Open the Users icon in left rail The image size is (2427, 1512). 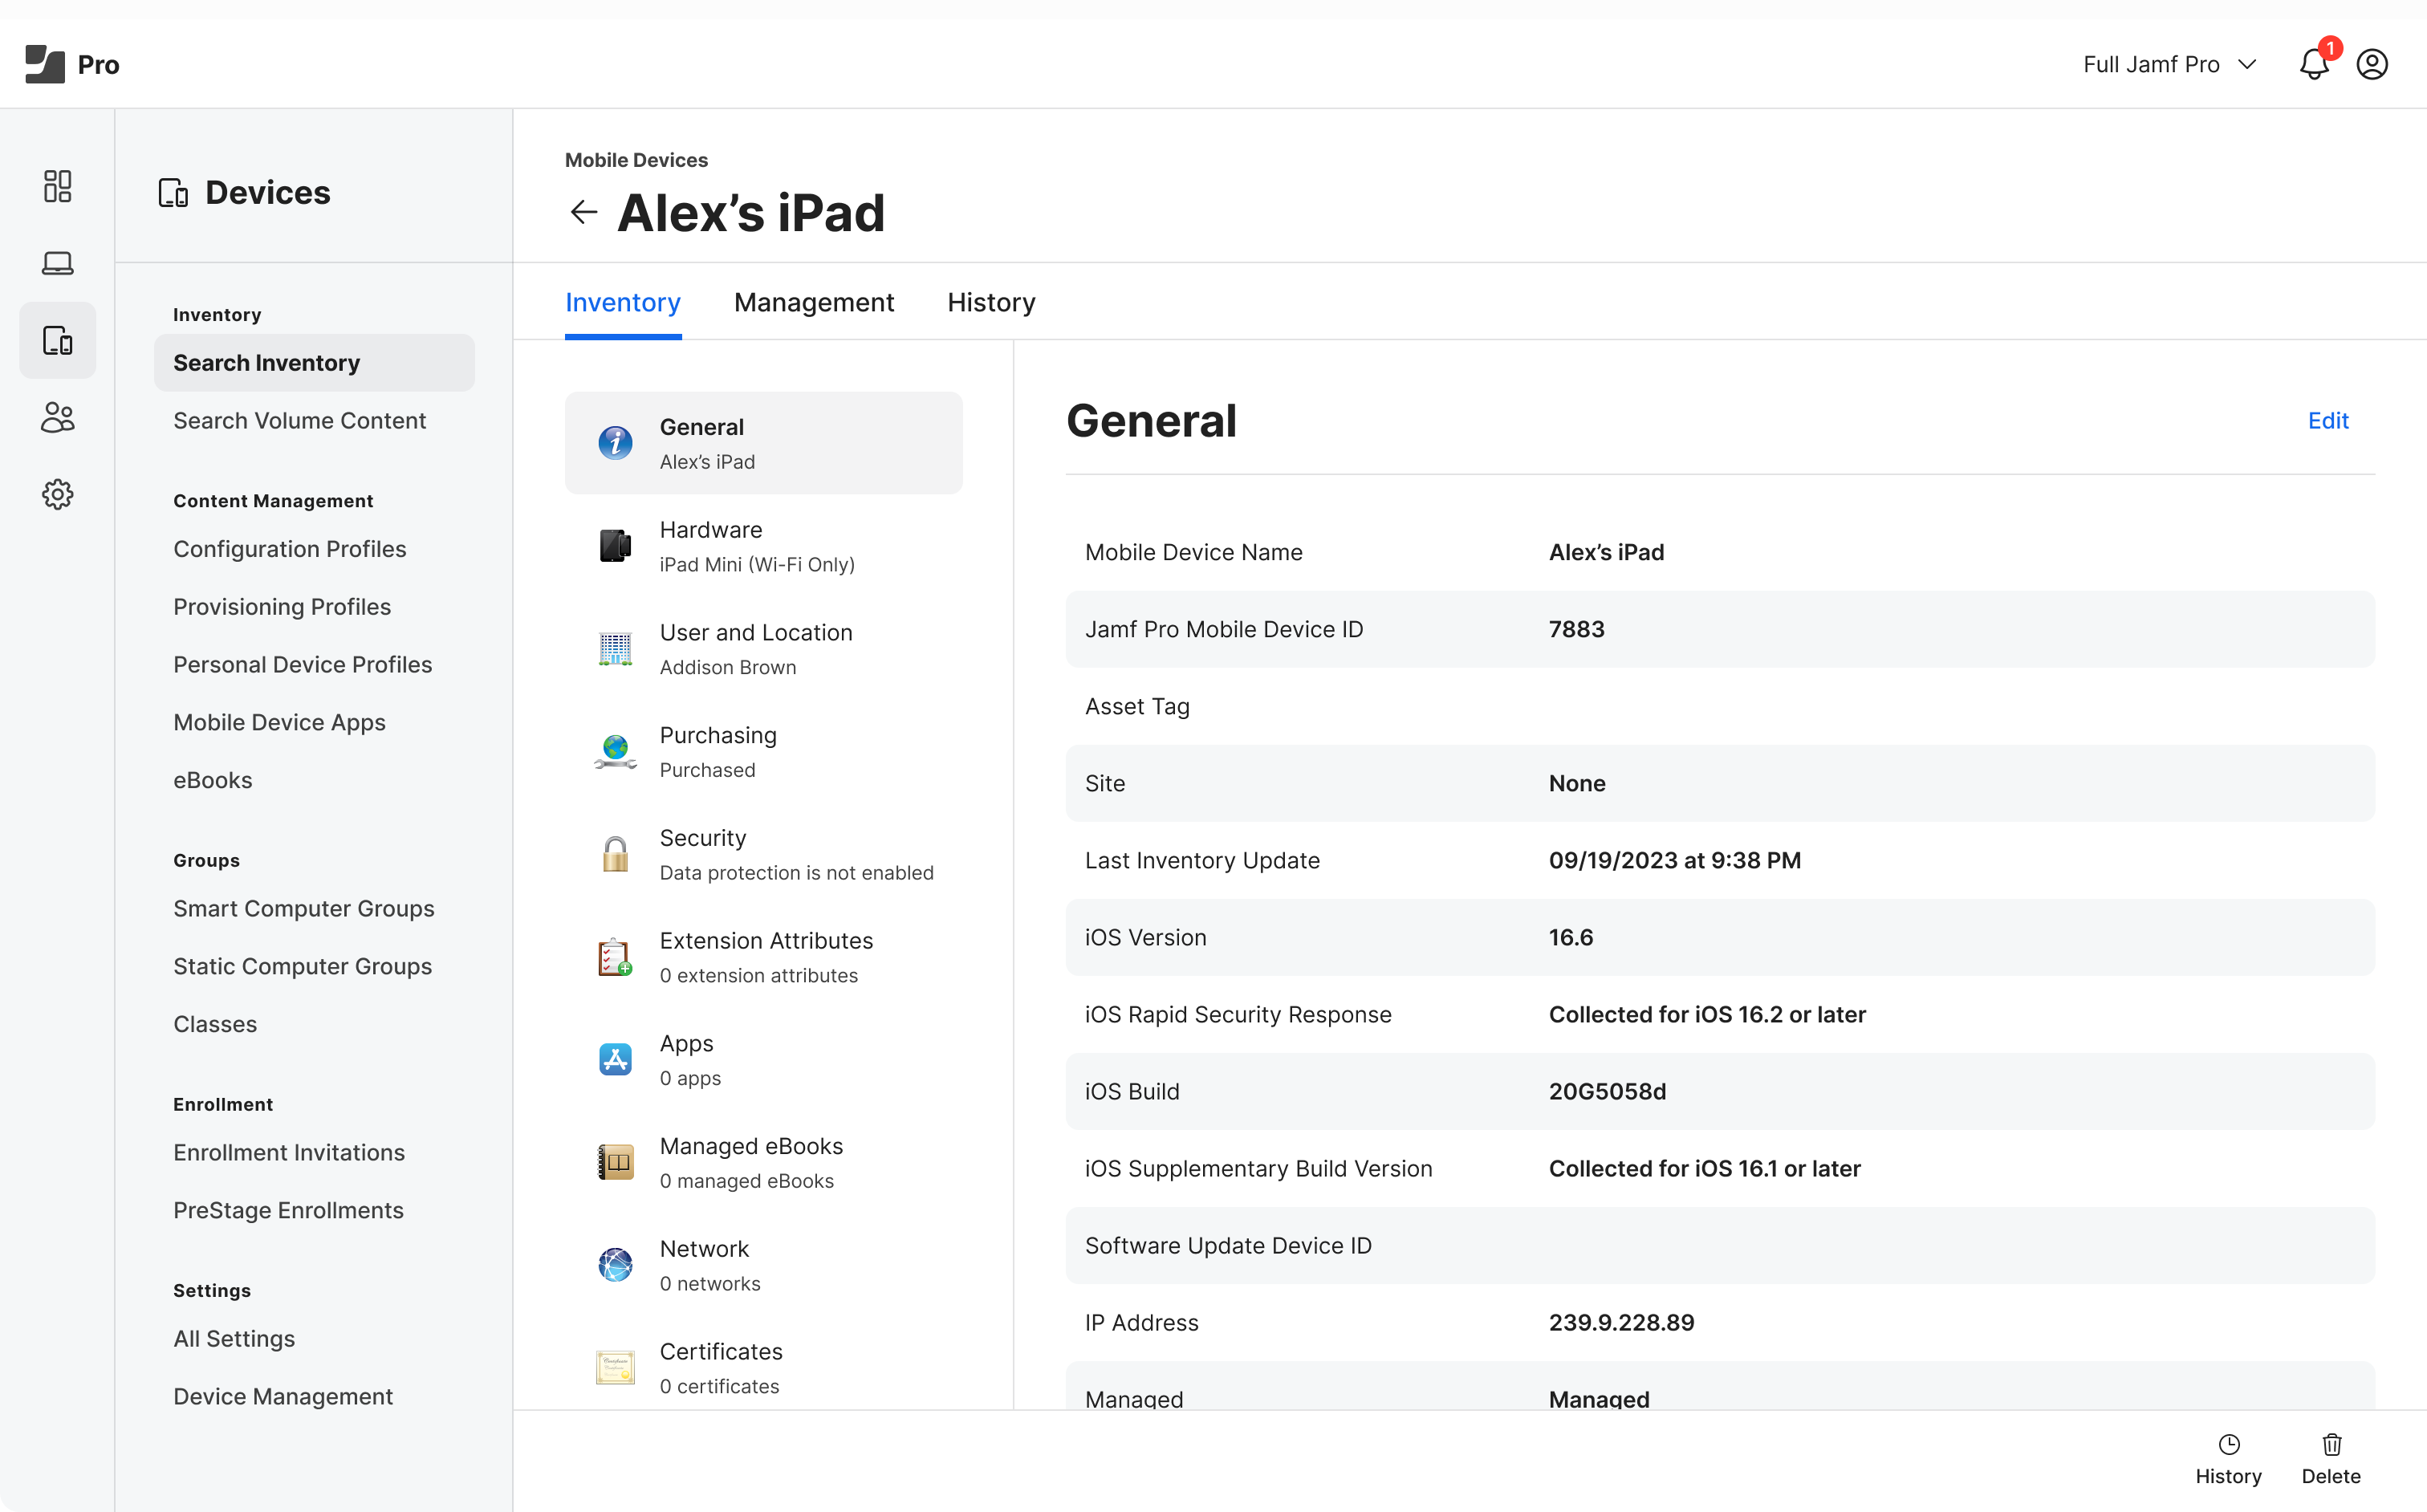click(x=57, y=417)
